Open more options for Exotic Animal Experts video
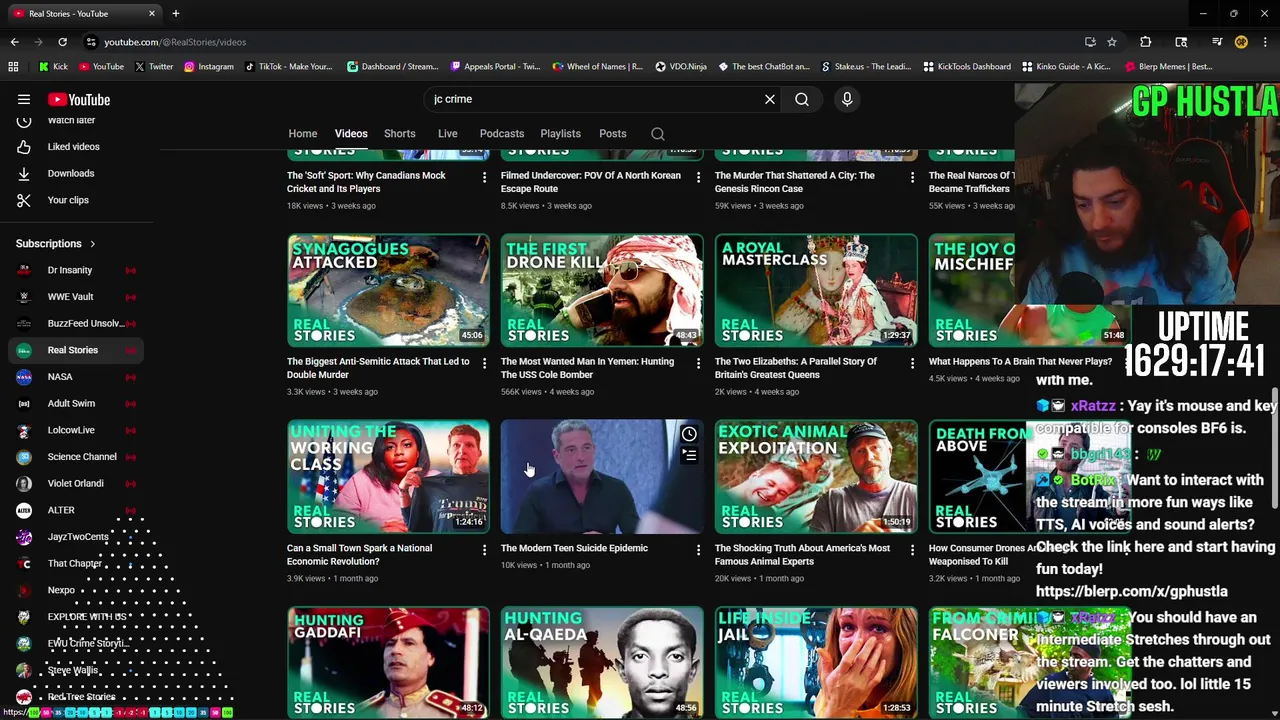1280x720 pixels. point(912,550)
